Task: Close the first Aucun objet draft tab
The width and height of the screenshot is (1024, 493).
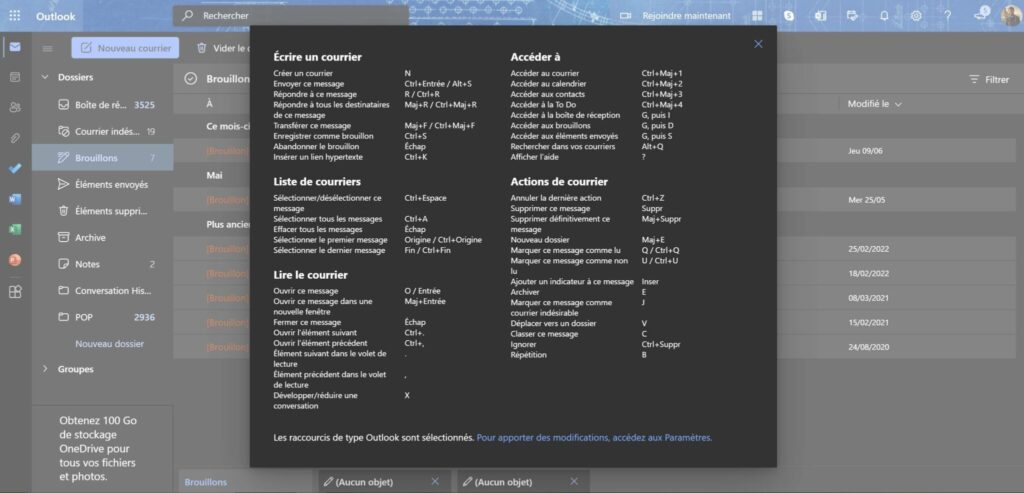Action: pos(435,482)
